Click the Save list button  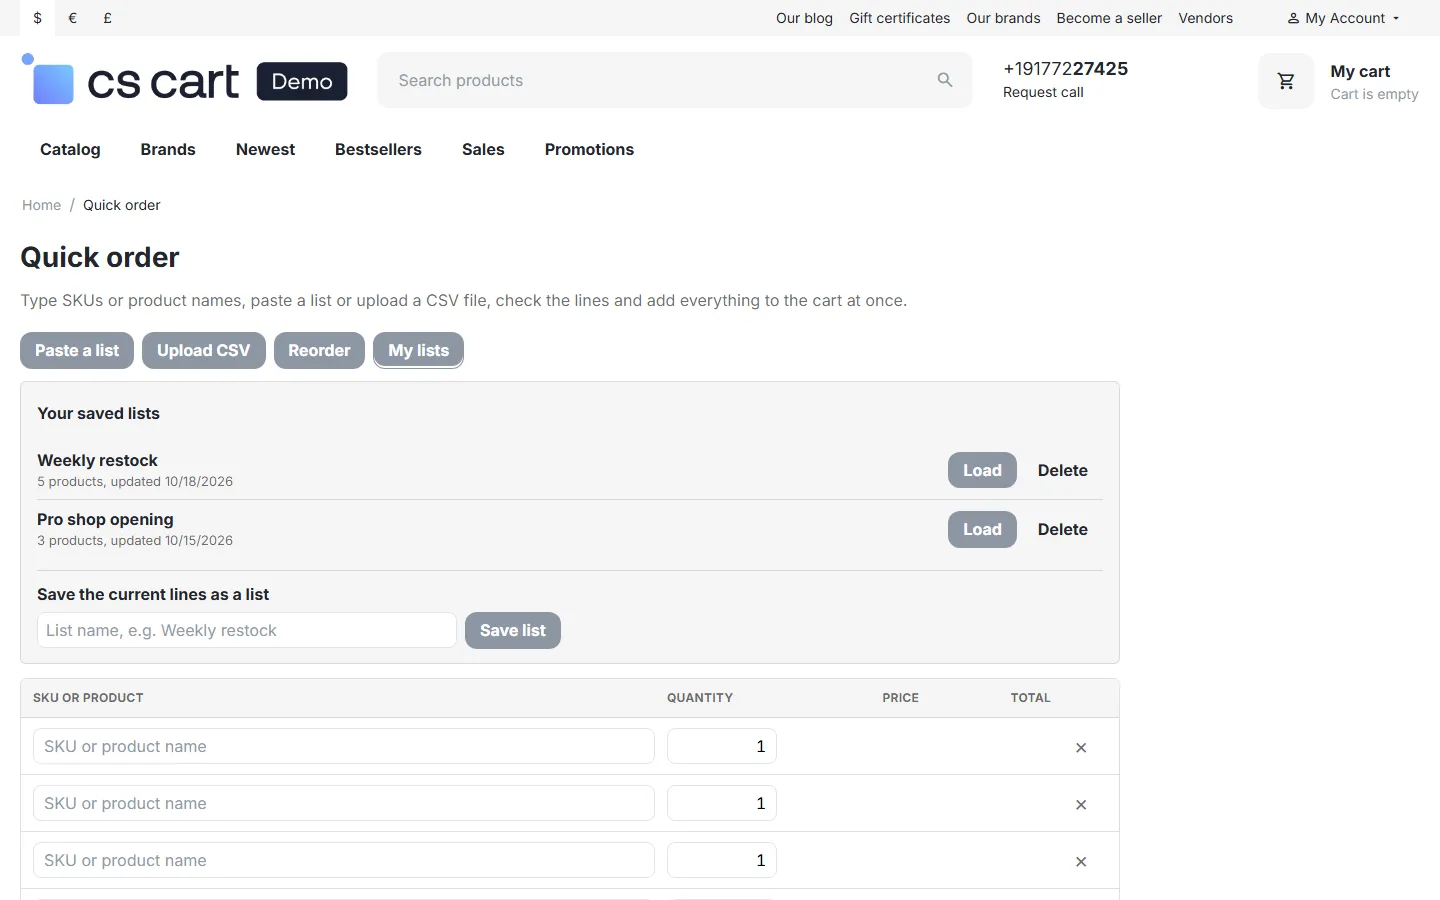click(x=513, y=630)
